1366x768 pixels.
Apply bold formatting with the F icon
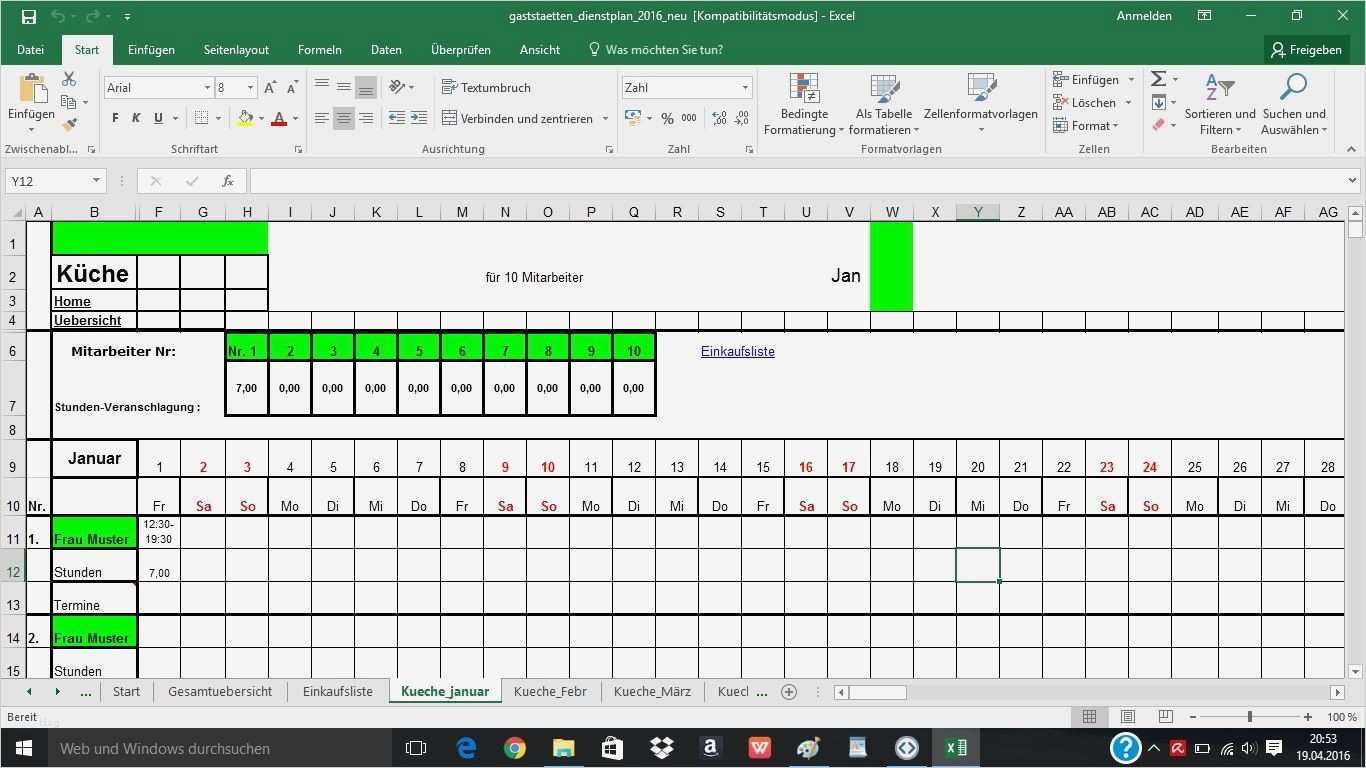point(113,118)
